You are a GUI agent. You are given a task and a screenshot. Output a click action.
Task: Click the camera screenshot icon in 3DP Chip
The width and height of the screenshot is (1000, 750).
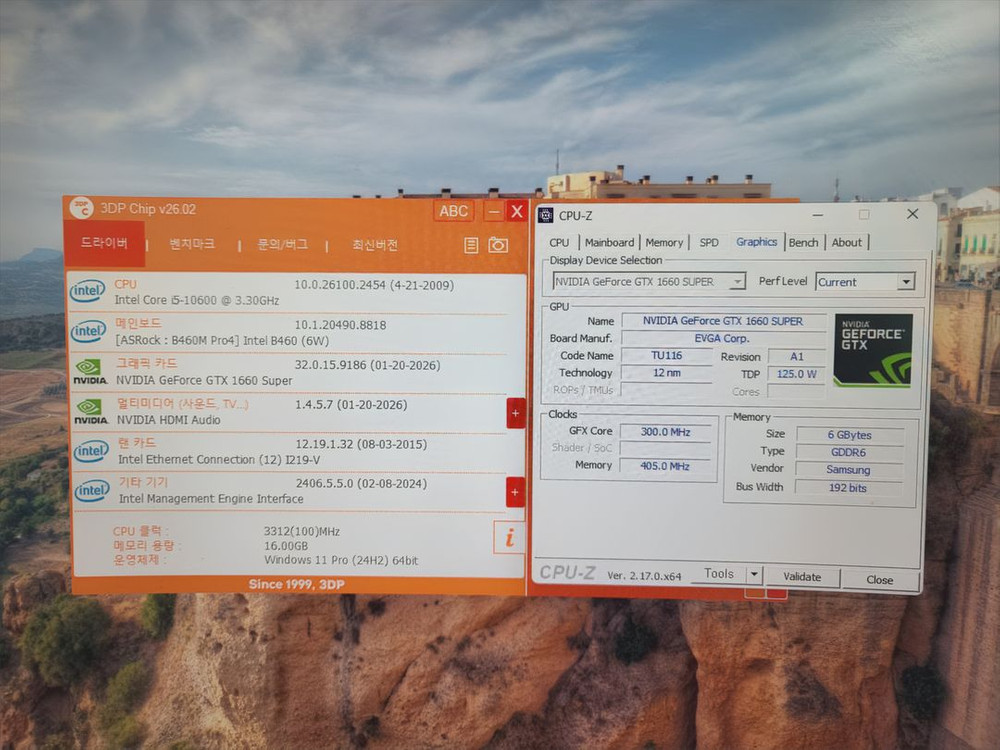click(498, 245)
